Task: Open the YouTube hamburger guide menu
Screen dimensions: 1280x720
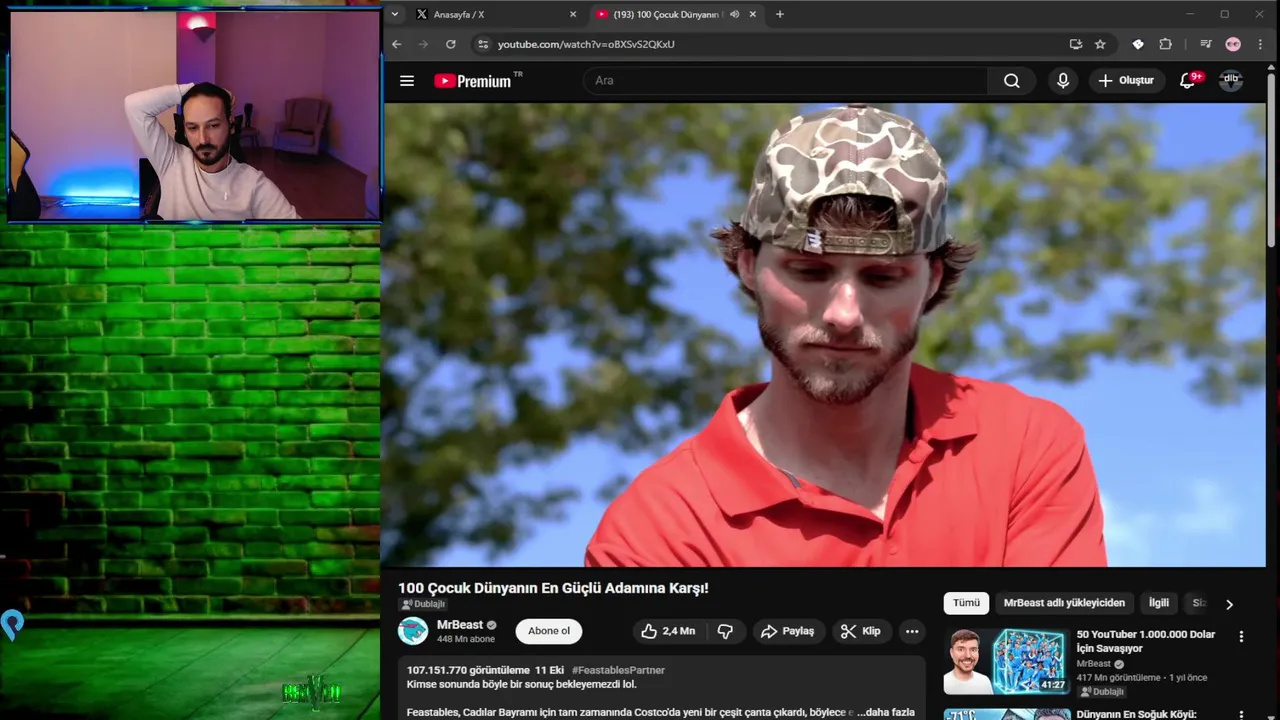Action: (407, 81)
